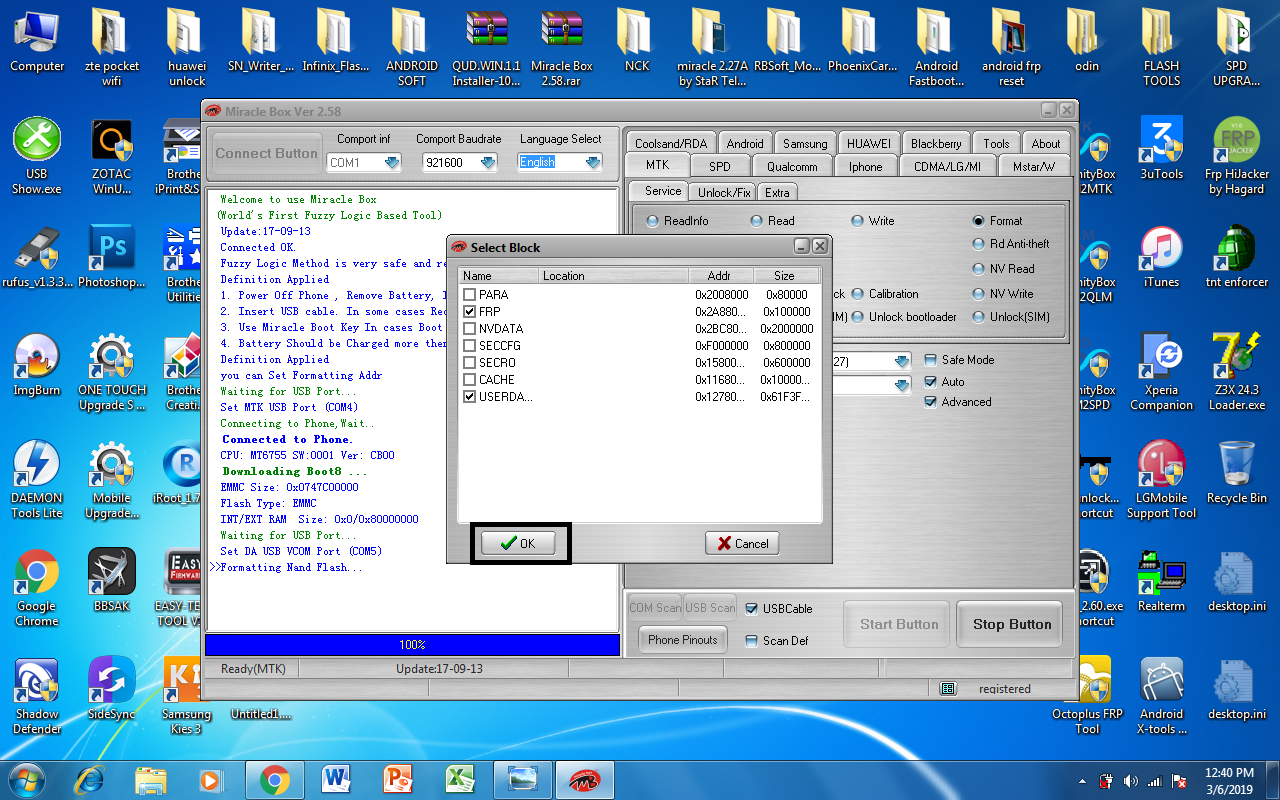Launch tnt enforcer shortcut
The image size is (1280, 800).
click(1236, 257)
